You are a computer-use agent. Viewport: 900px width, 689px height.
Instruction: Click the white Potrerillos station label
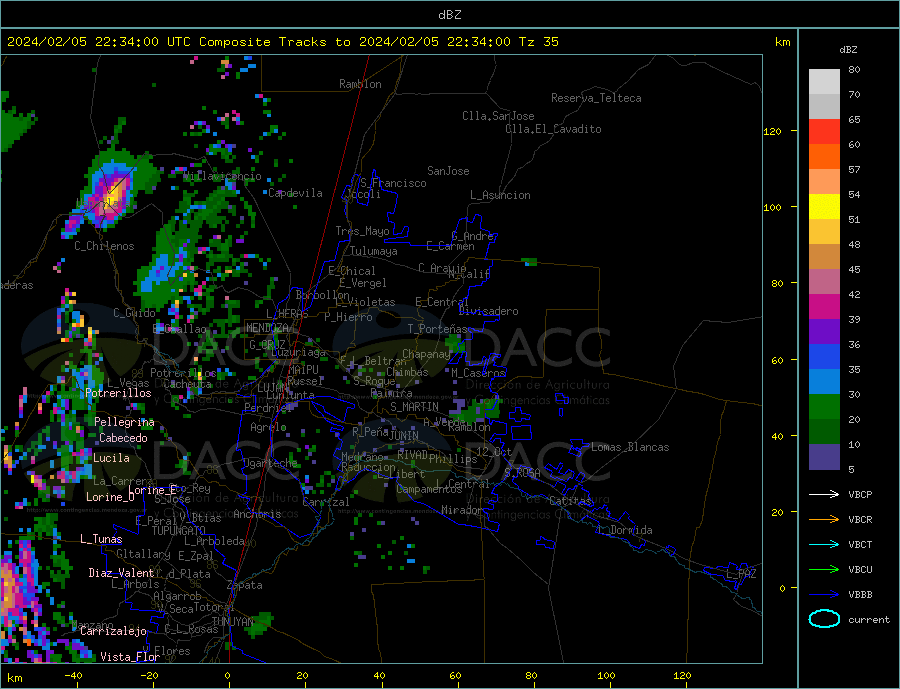[118, 393]
